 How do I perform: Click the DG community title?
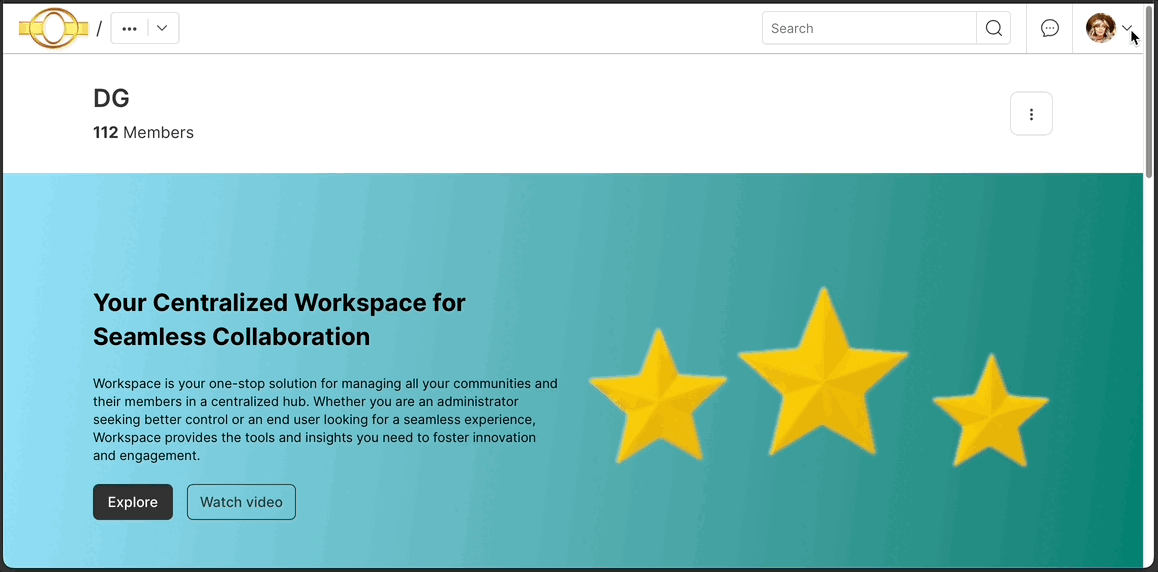coord(111,98)
